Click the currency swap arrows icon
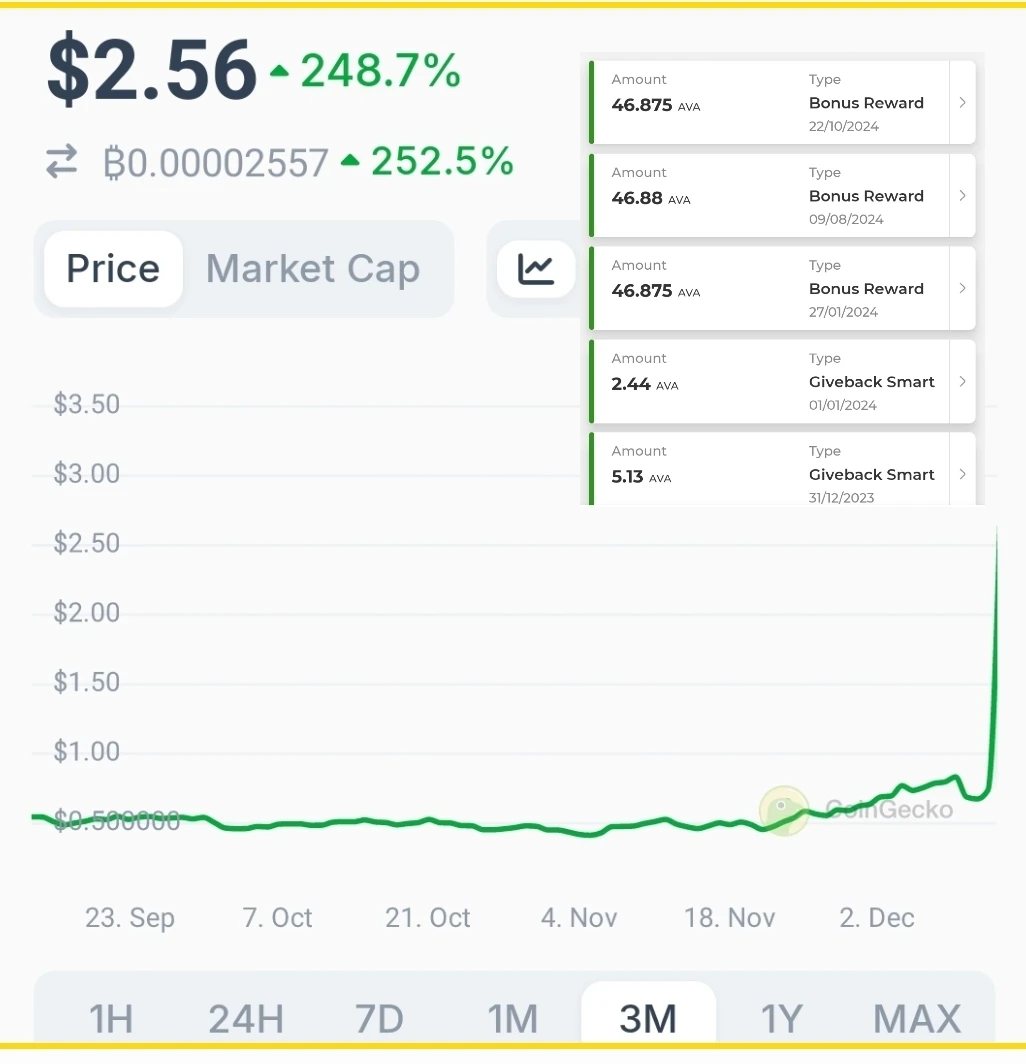Image resolution: width=1026 pixels, height=1064 pixels. coord(62,163)
